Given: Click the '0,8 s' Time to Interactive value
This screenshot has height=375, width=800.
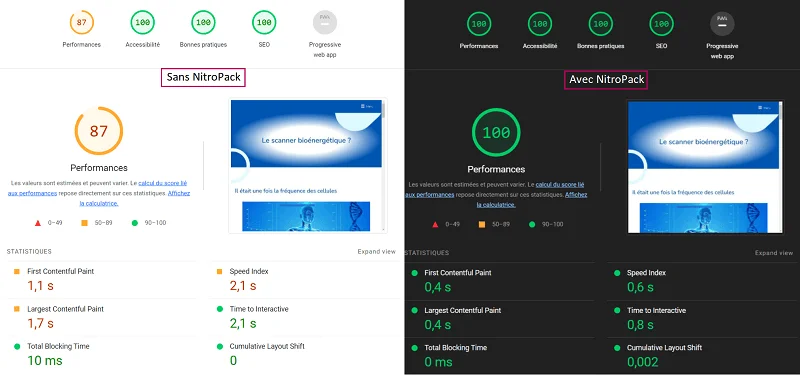Looking at the screenshot, I should point(640,325).
